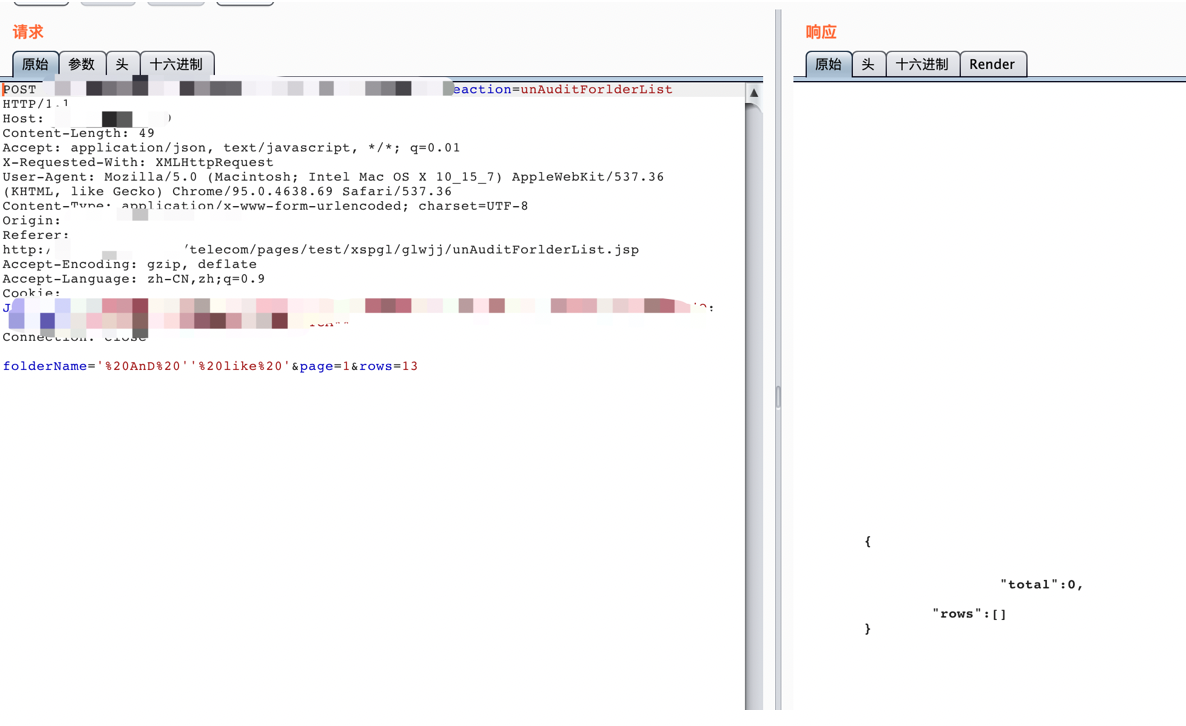
Task: Click the request scrollbar up arrow
Action: coord(753,92)
